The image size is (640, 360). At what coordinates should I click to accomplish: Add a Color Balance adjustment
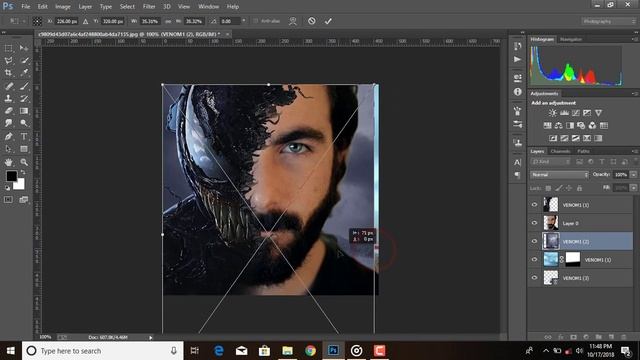coord(558,125)
